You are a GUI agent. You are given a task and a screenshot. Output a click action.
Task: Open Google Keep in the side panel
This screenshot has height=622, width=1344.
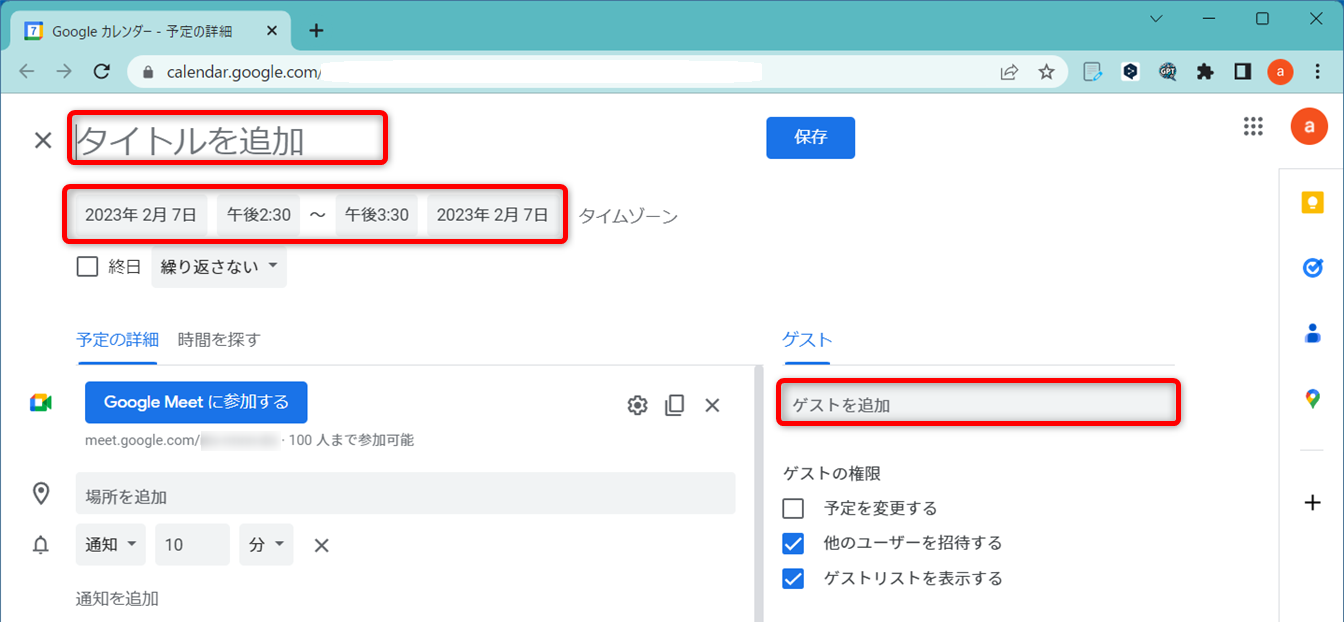[1312, 203]
